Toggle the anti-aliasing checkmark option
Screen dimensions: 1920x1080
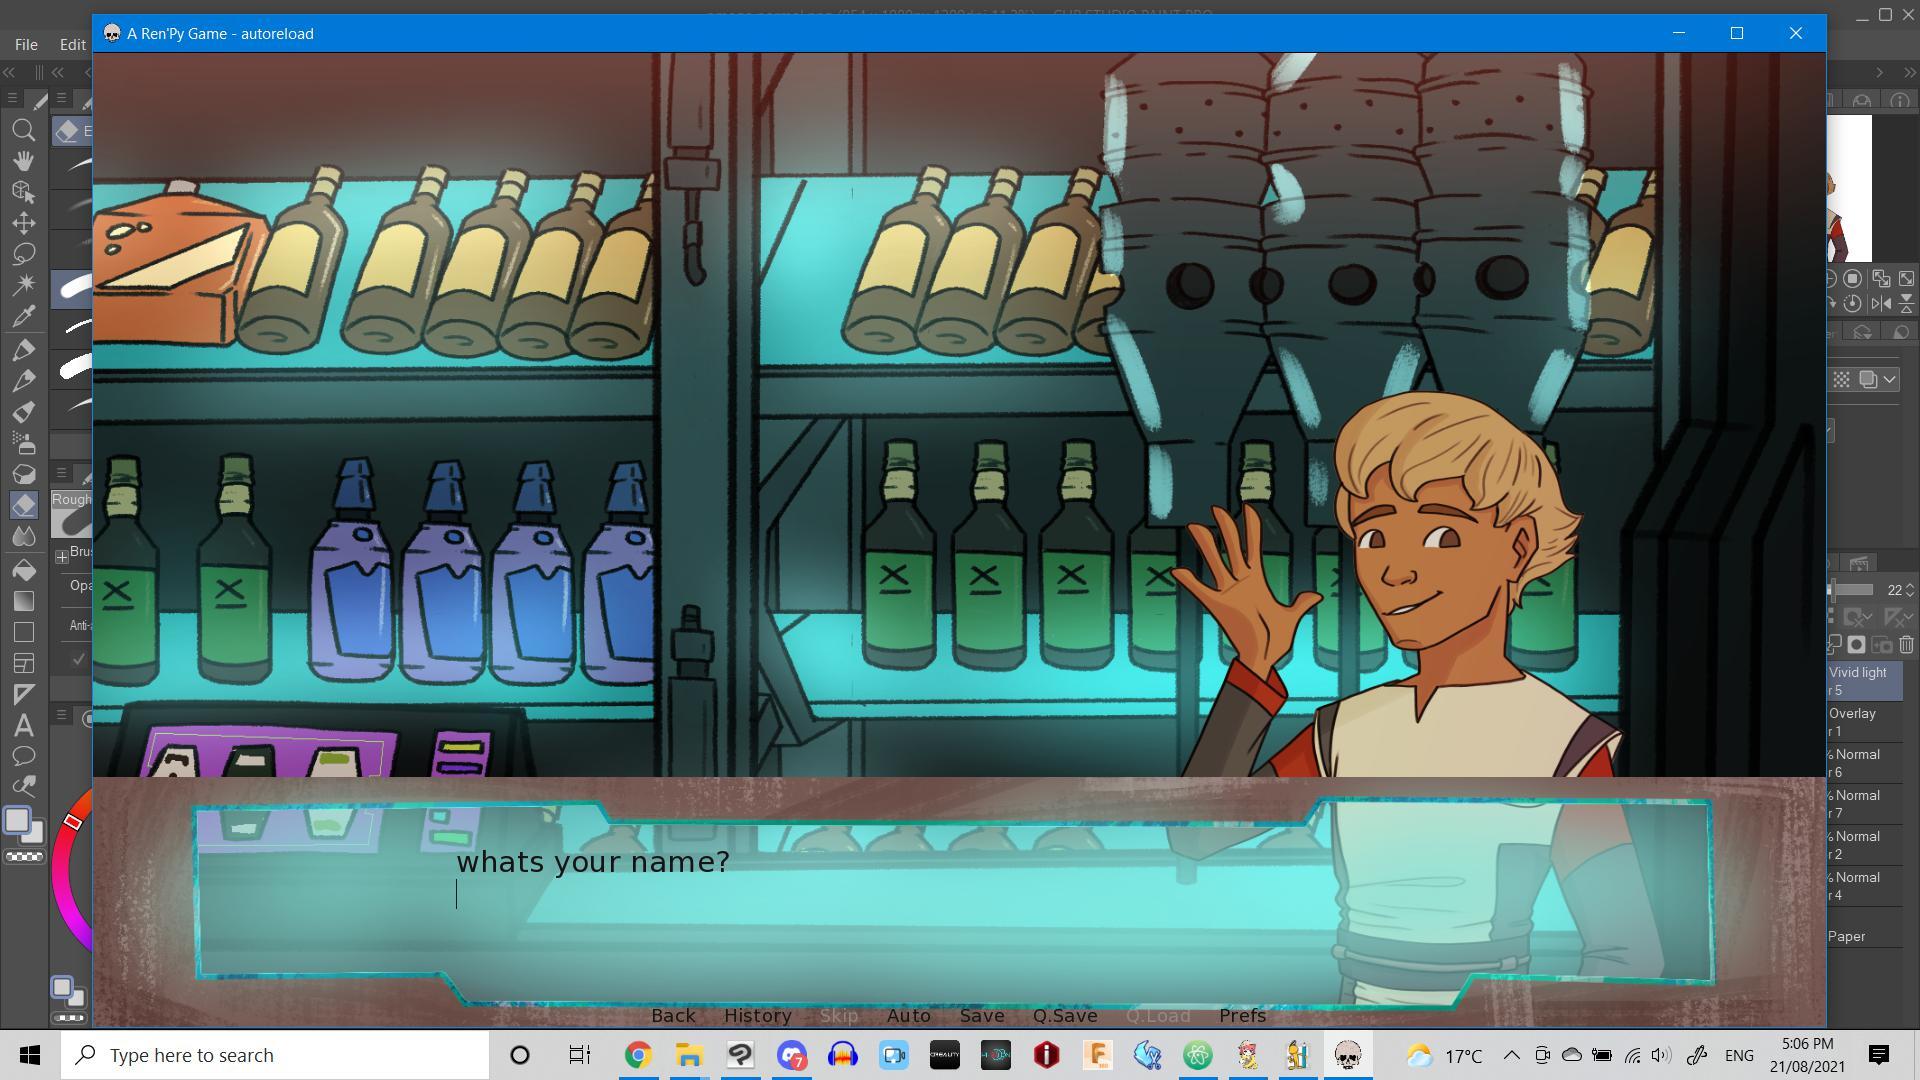coord(78,659)
